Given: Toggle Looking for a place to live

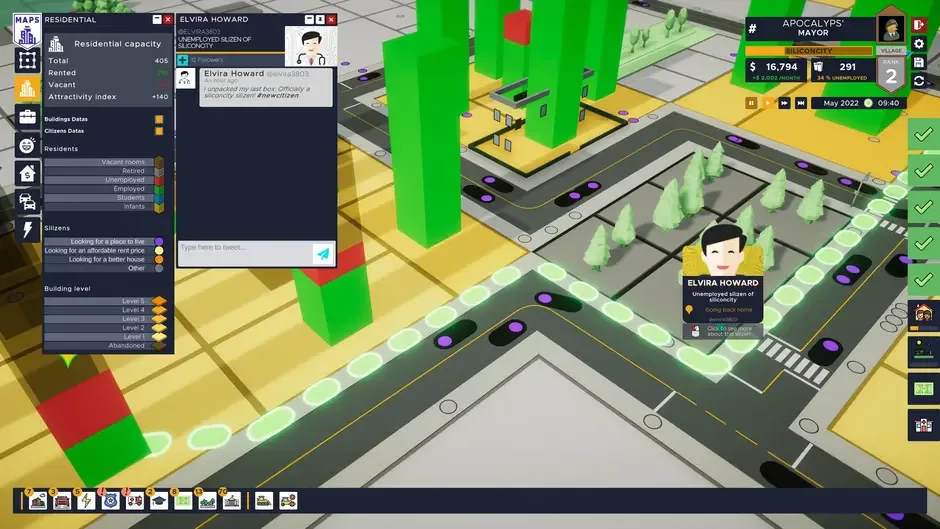Looking at the screenshot, I should (104, 242).
